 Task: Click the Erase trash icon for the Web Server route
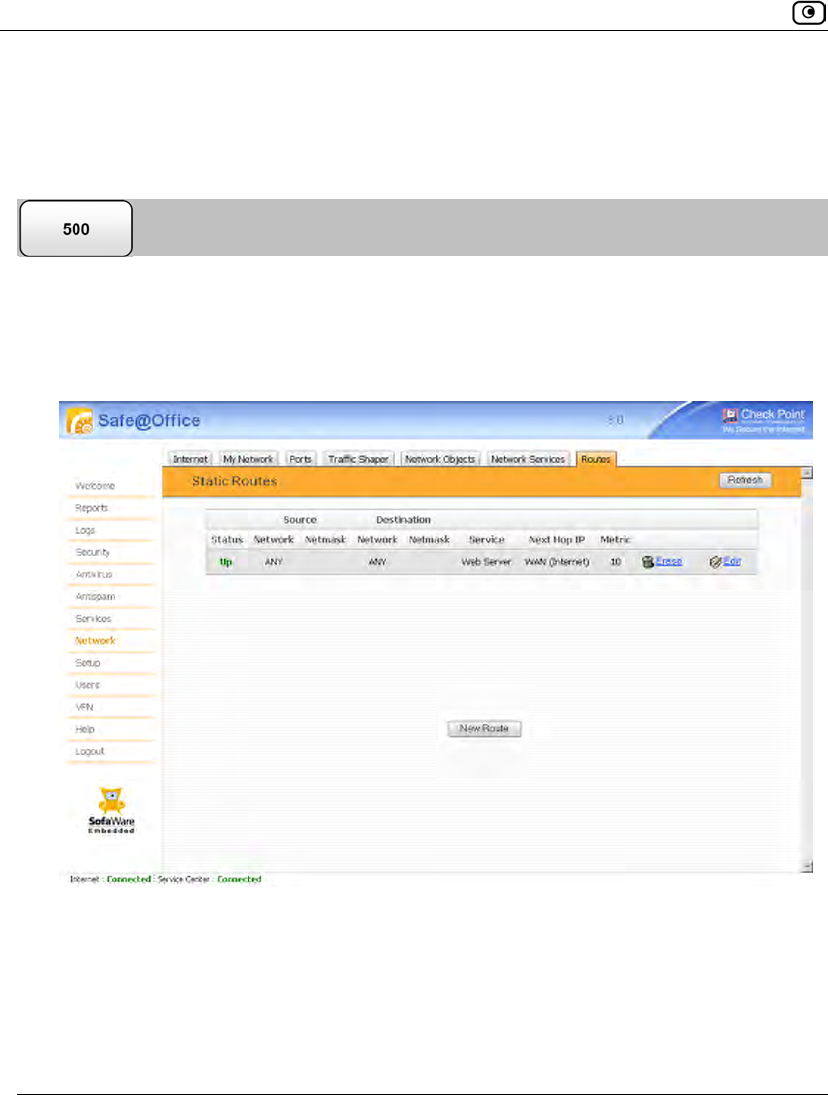pos(647,561)
